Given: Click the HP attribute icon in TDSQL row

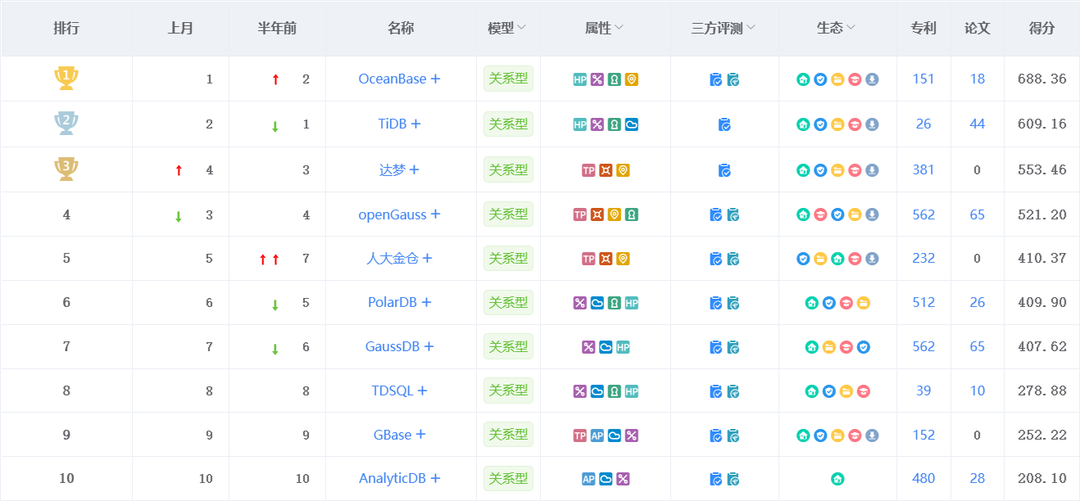Looking at the screenshot, I should [x=632, y=391].
